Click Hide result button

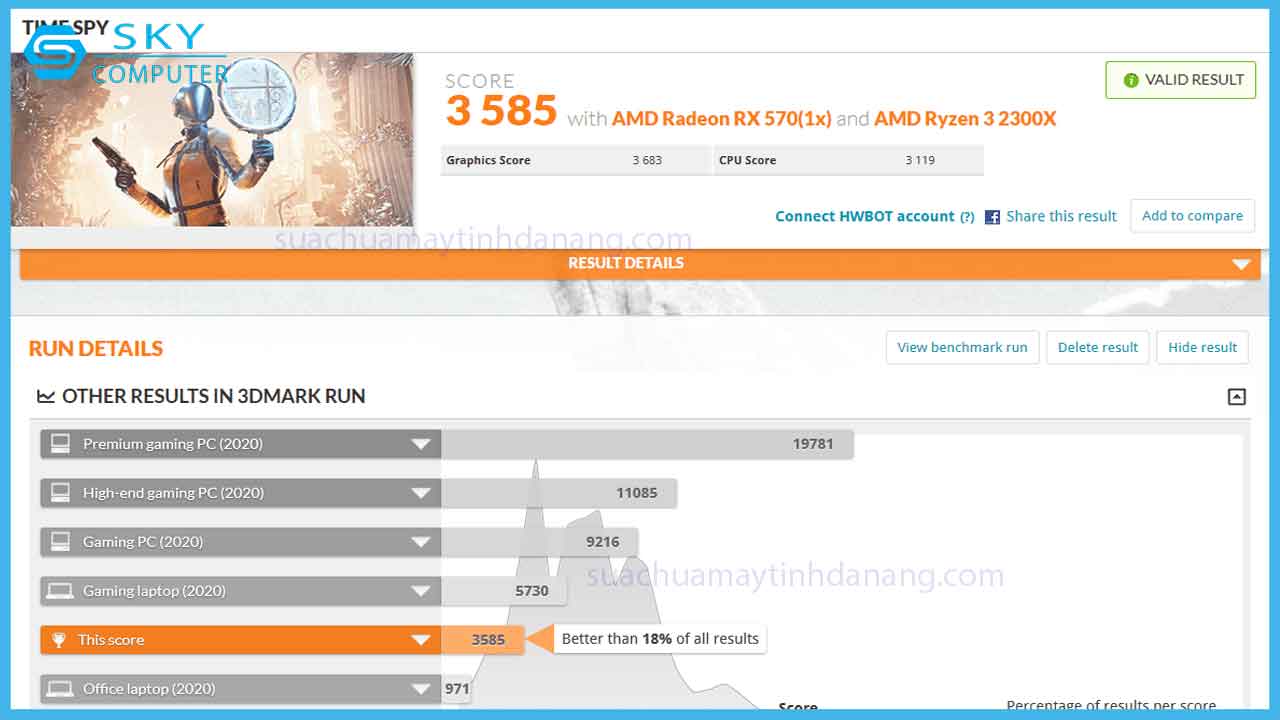click(x=1203, y=347)
